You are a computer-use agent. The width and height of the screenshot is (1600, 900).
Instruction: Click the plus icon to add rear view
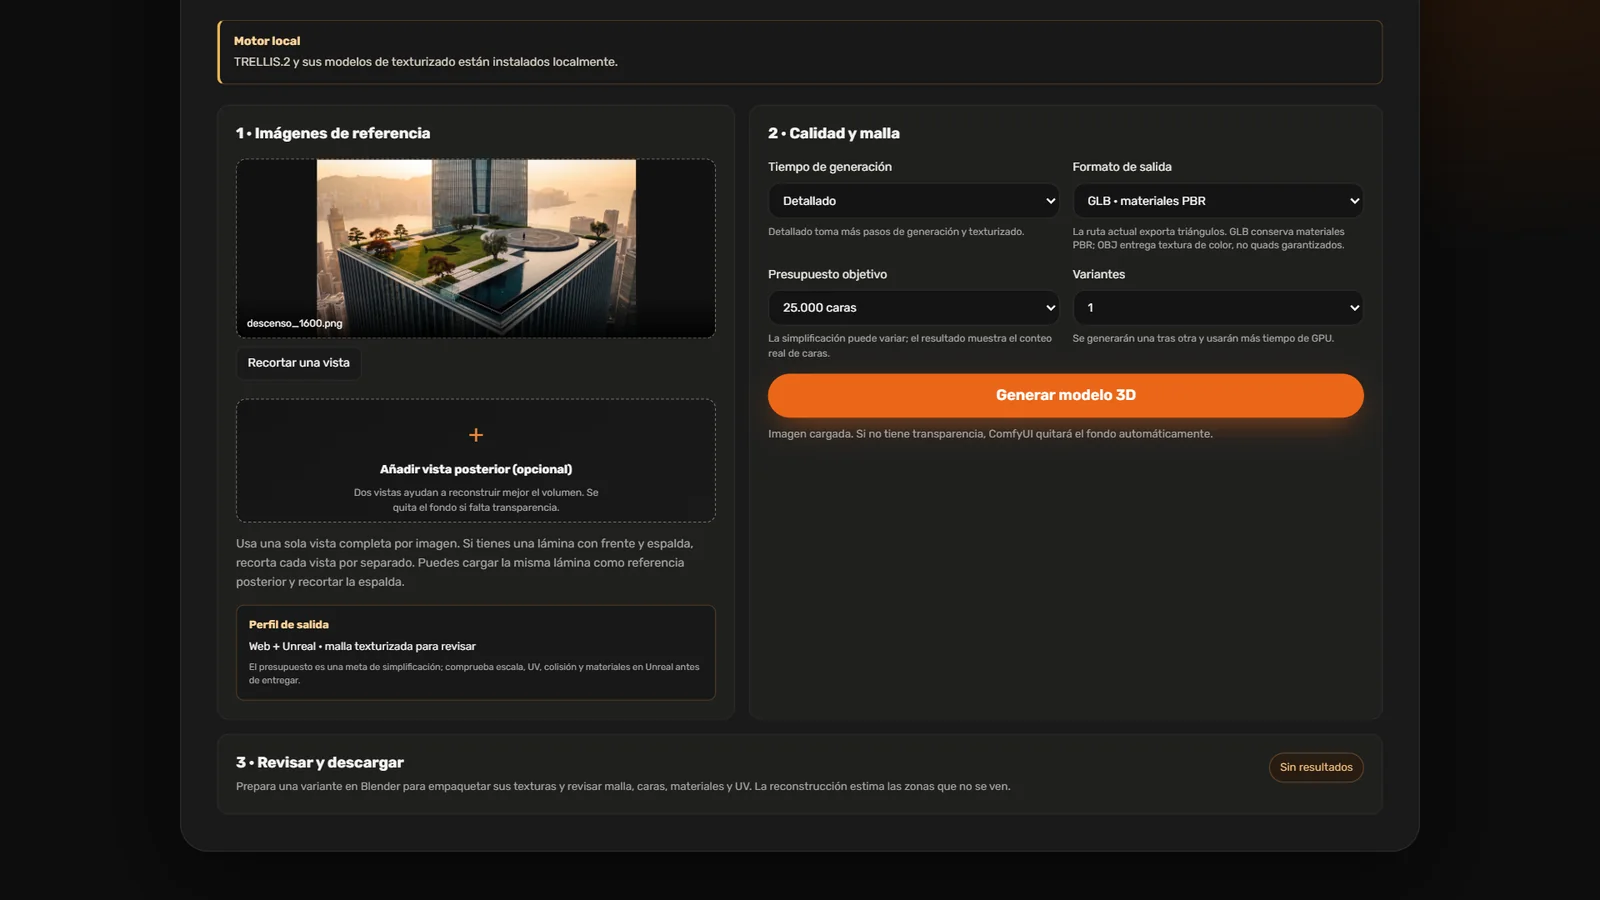click(476, 435)
